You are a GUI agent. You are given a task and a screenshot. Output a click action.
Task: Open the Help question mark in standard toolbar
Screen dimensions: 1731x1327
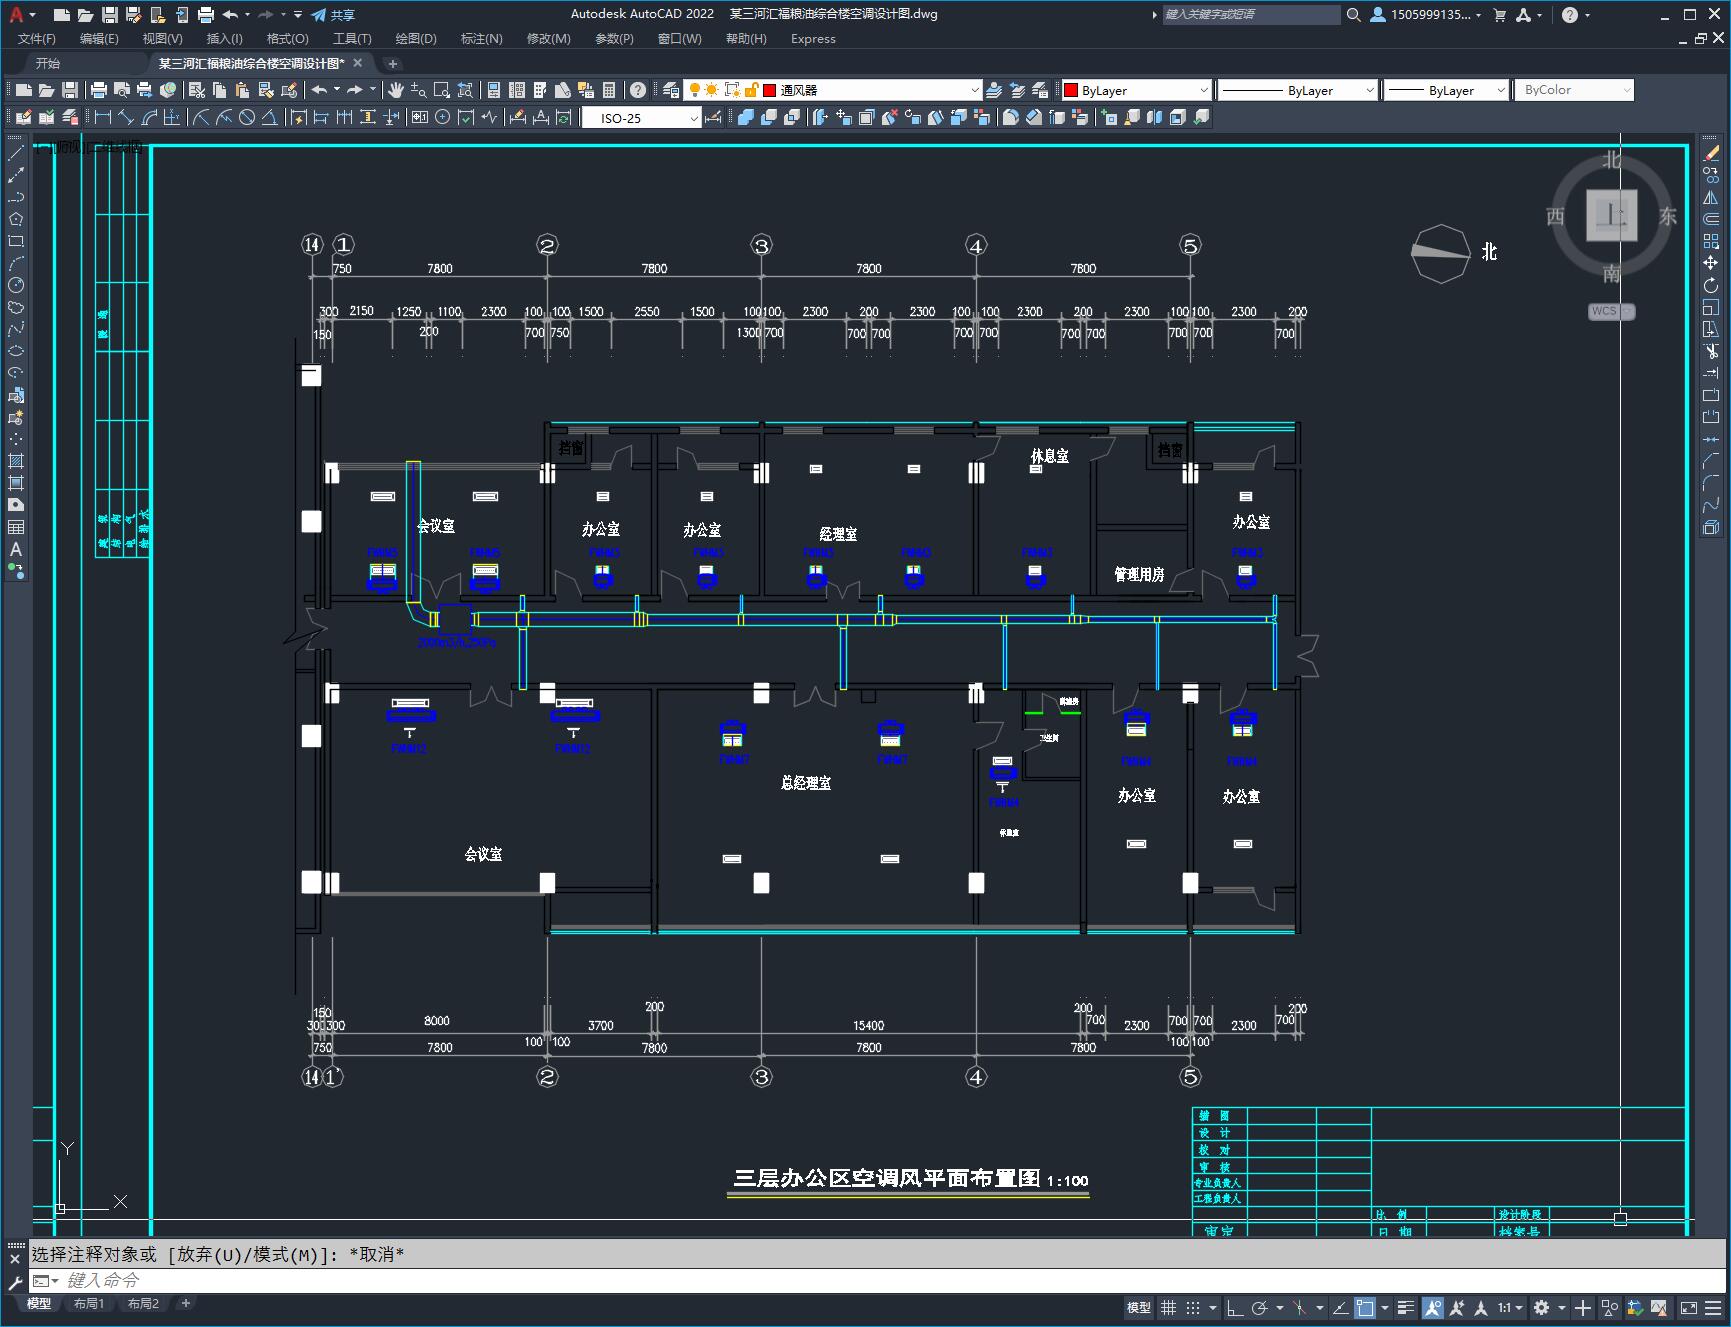638,90
